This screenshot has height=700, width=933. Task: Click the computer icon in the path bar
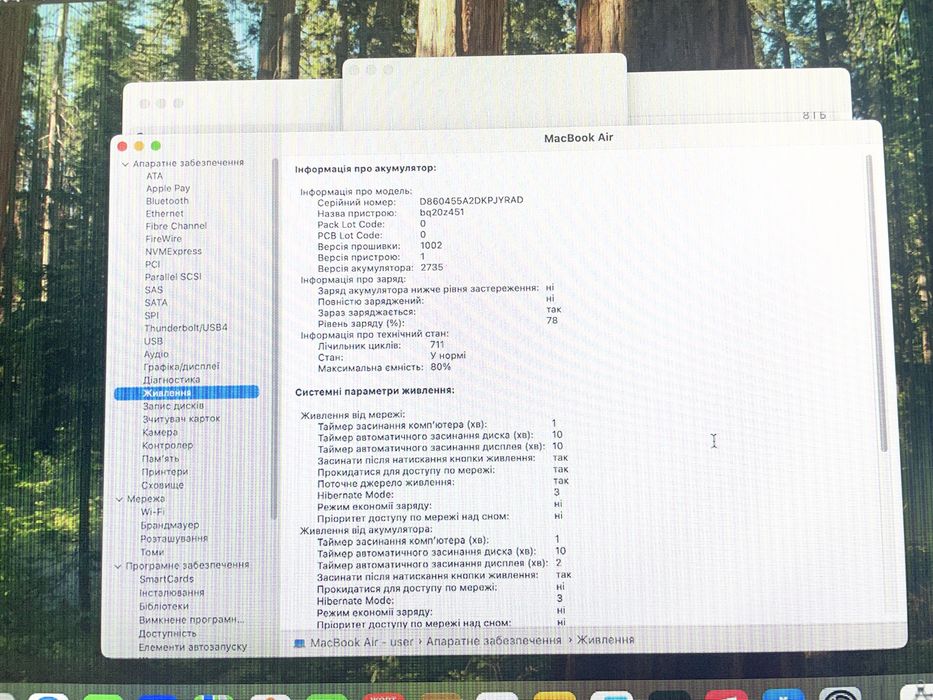click(300, 643)
